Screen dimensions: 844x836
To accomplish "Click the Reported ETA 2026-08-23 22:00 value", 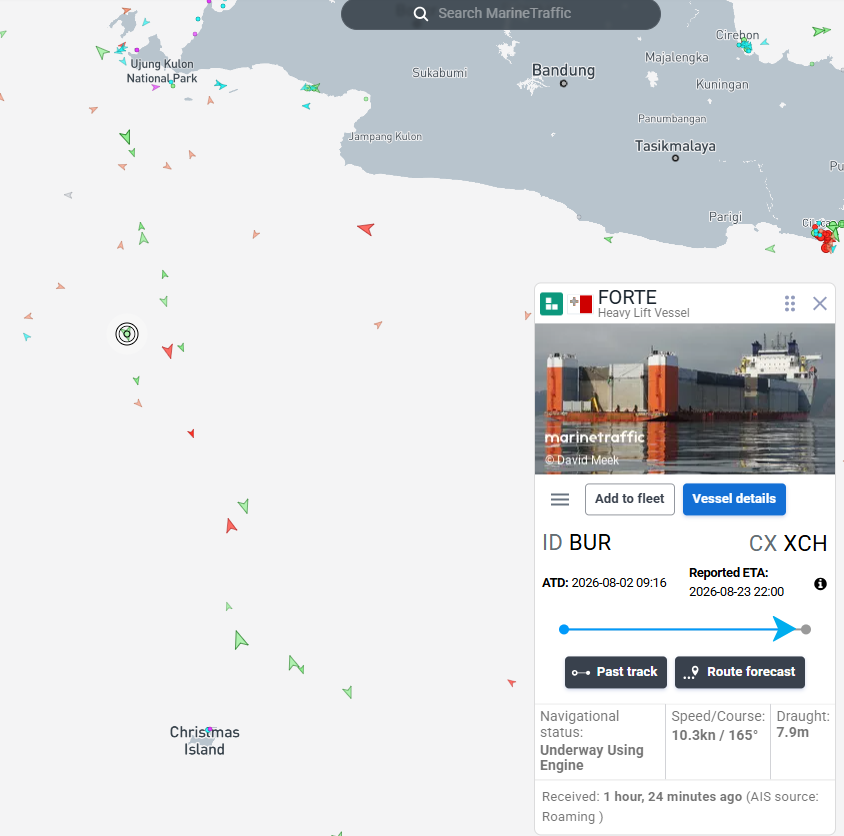I will (x=736, y=592).
